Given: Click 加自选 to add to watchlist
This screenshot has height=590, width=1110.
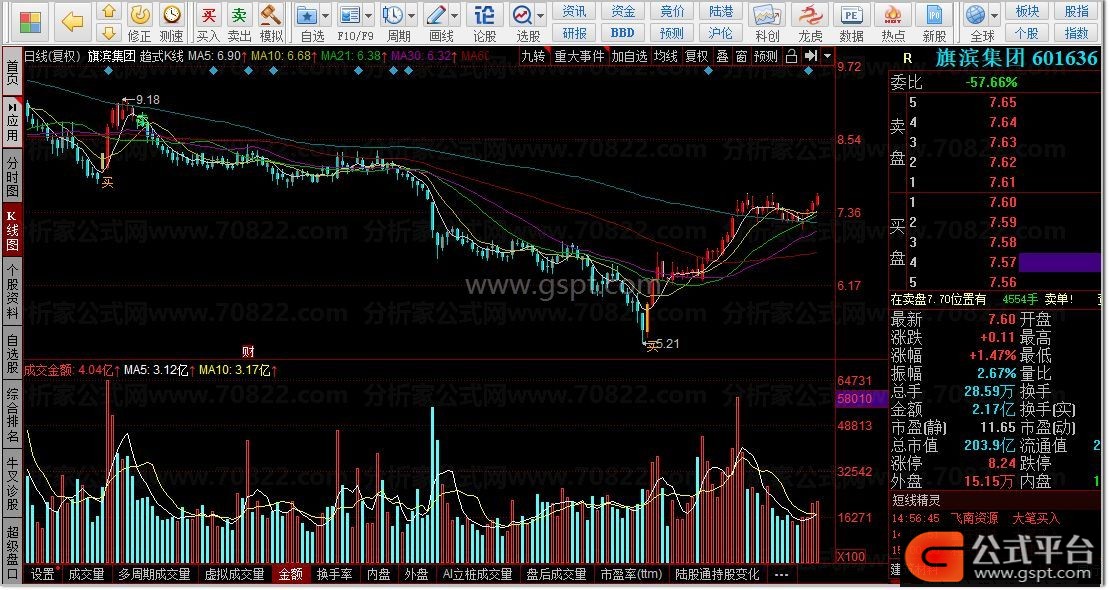Looking at the screenshot, I should [629, 56].
